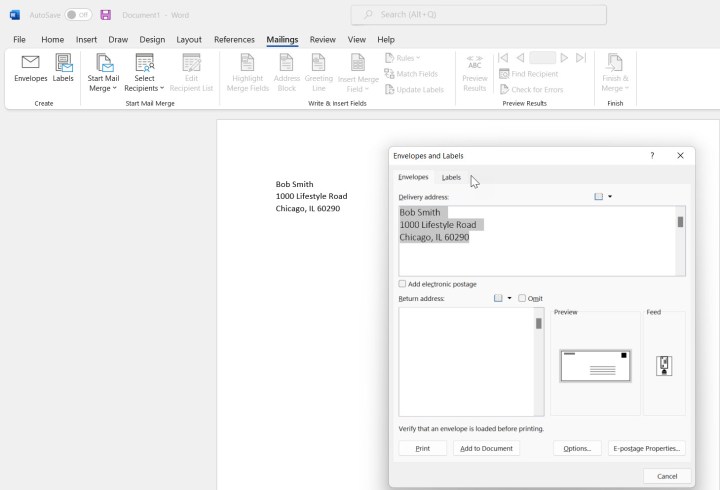Expand delivery address book dropdown arrow
The height and width of the screenshot is (490, 720).
pos(610,197)
